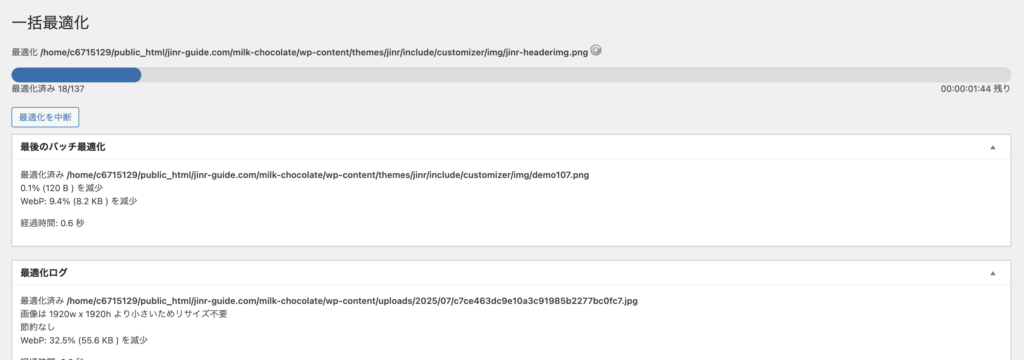Click the 節約なし log line
The width and height of the screenshot is (1024, 360).
[38, 327]
